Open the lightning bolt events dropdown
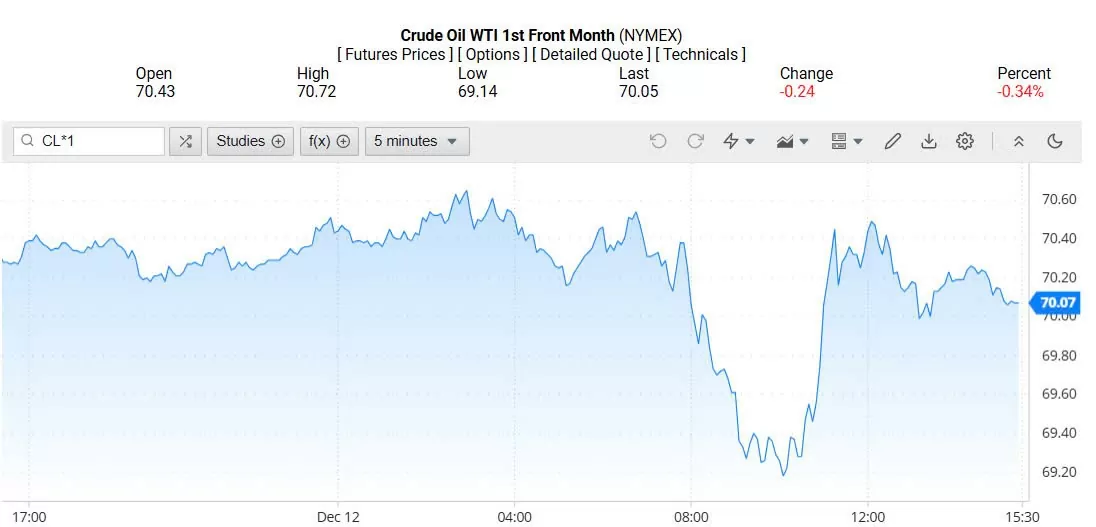 (738, 141)
